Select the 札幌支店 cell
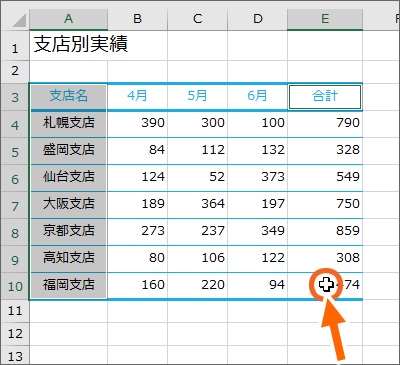 pos(68,124)
